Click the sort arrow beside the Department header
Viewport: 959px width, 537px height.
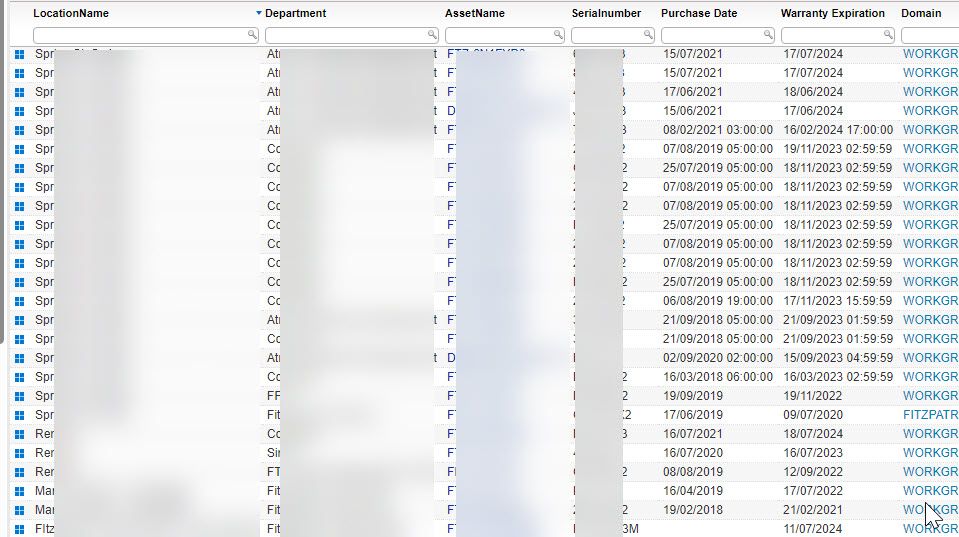259,14
